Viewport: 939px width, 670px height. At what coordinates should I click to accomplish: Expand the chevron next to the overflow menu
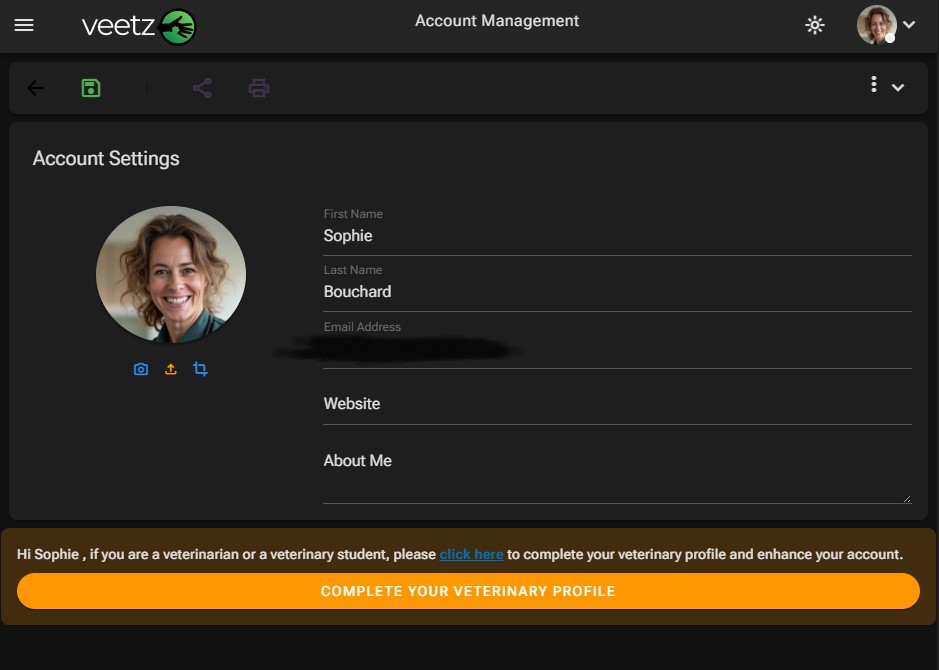897,88
